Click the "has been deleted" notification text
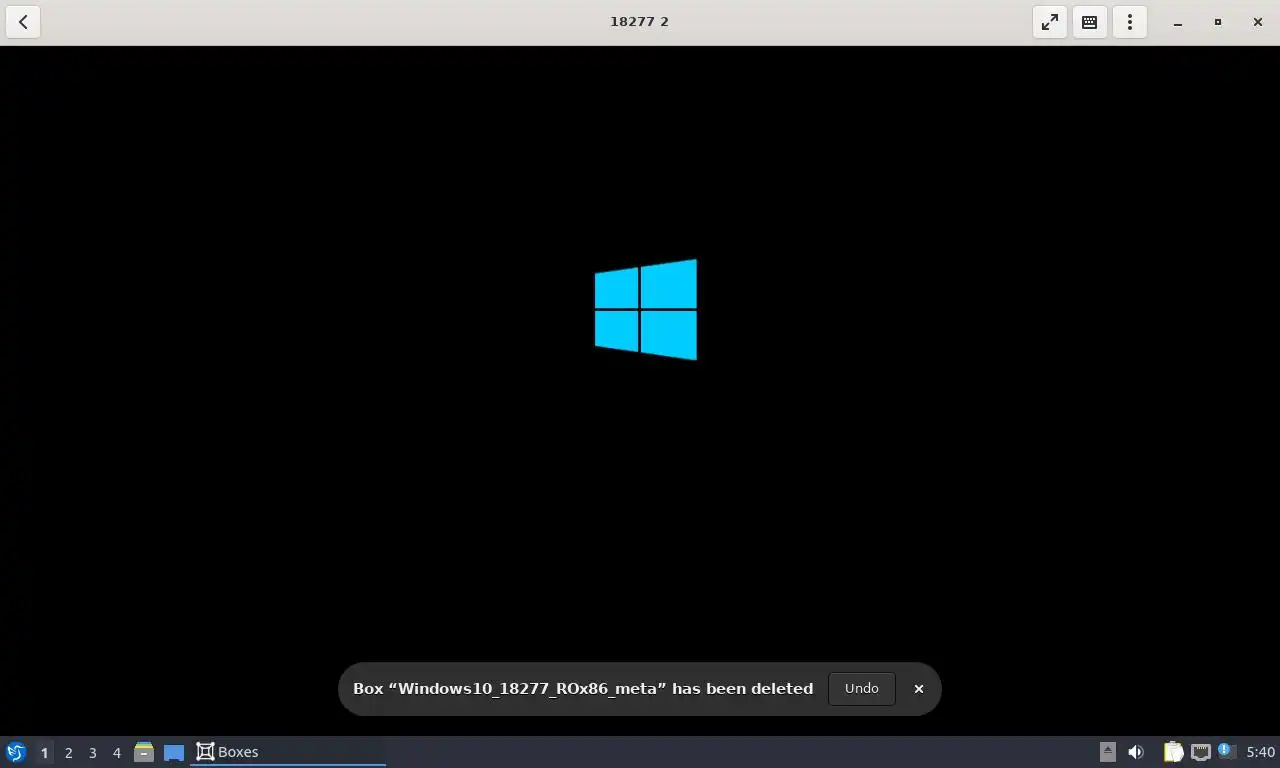The width and height of the screenshot is (1280, 768). click(743, 688)
